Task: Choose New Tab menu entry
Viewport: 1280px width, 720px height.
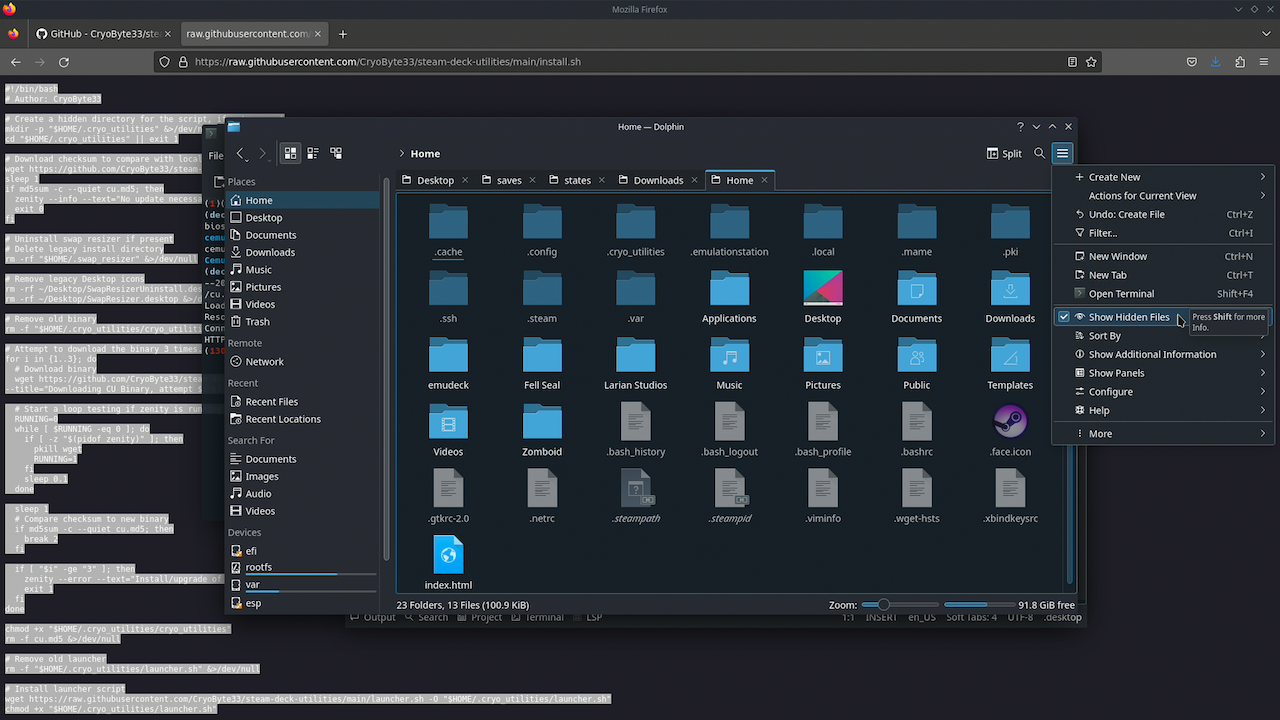Action: click(x=1163, y=275)
